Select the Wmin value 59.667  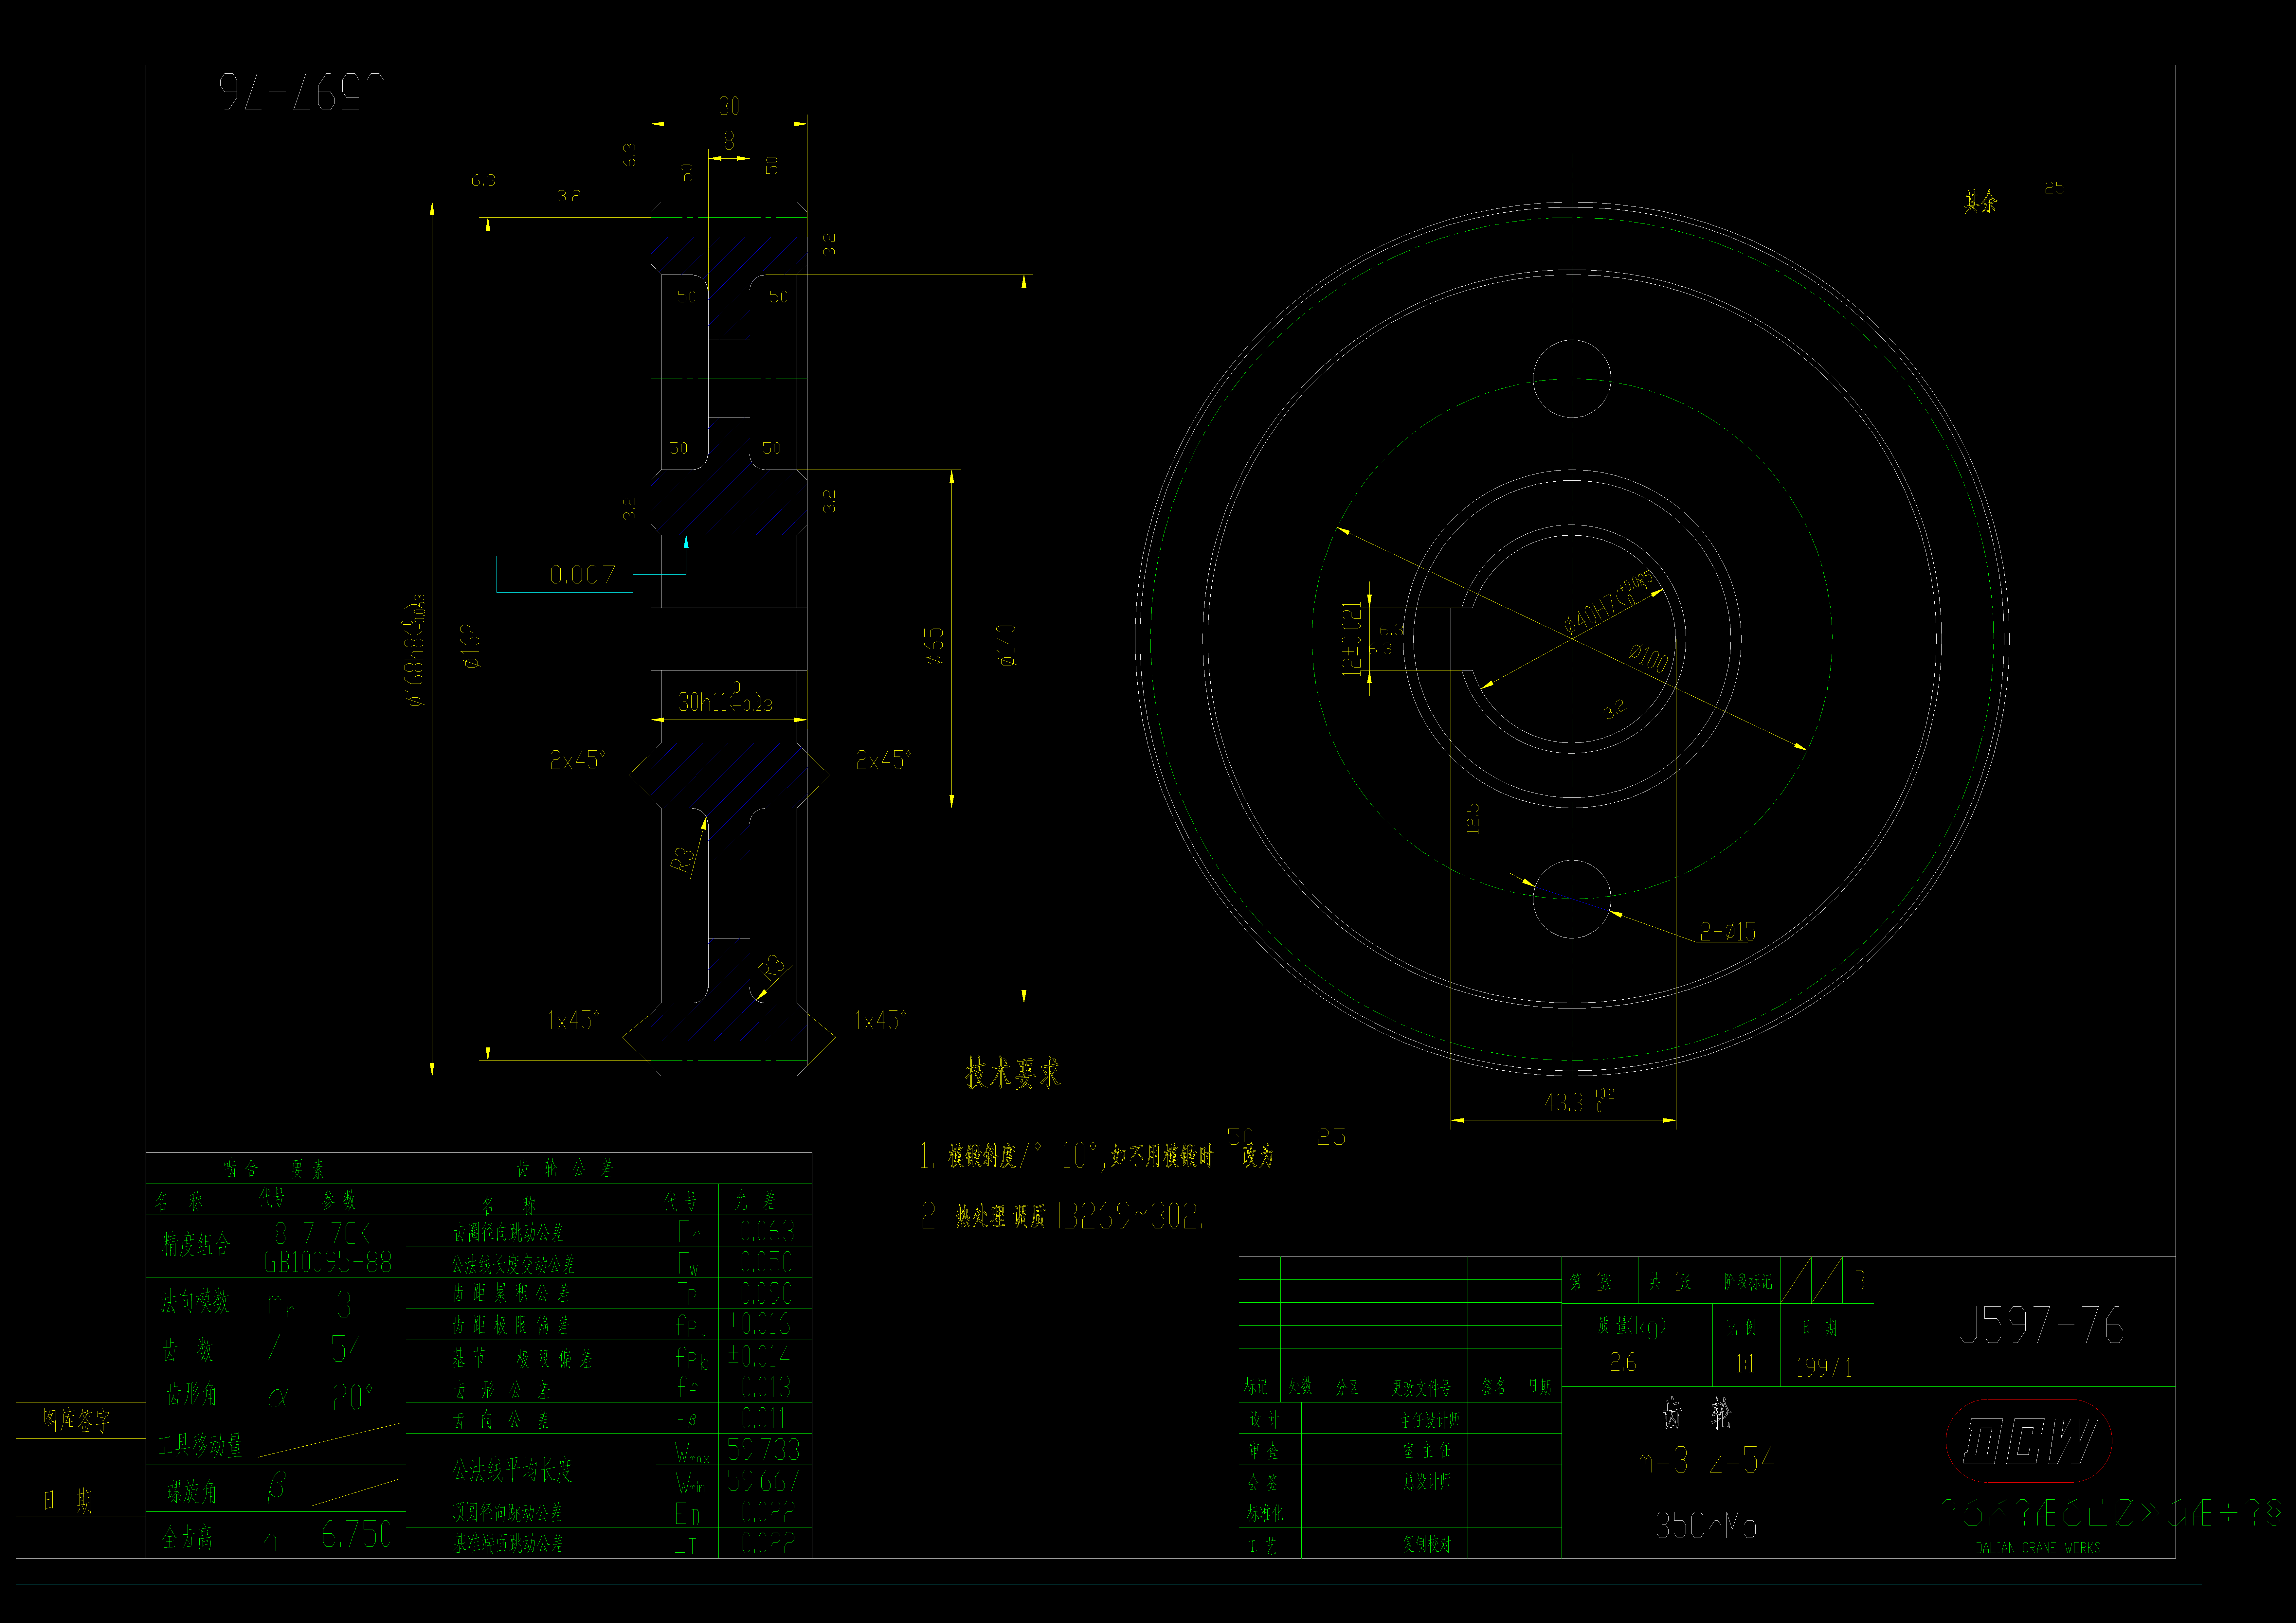[x=763, y=1480]
